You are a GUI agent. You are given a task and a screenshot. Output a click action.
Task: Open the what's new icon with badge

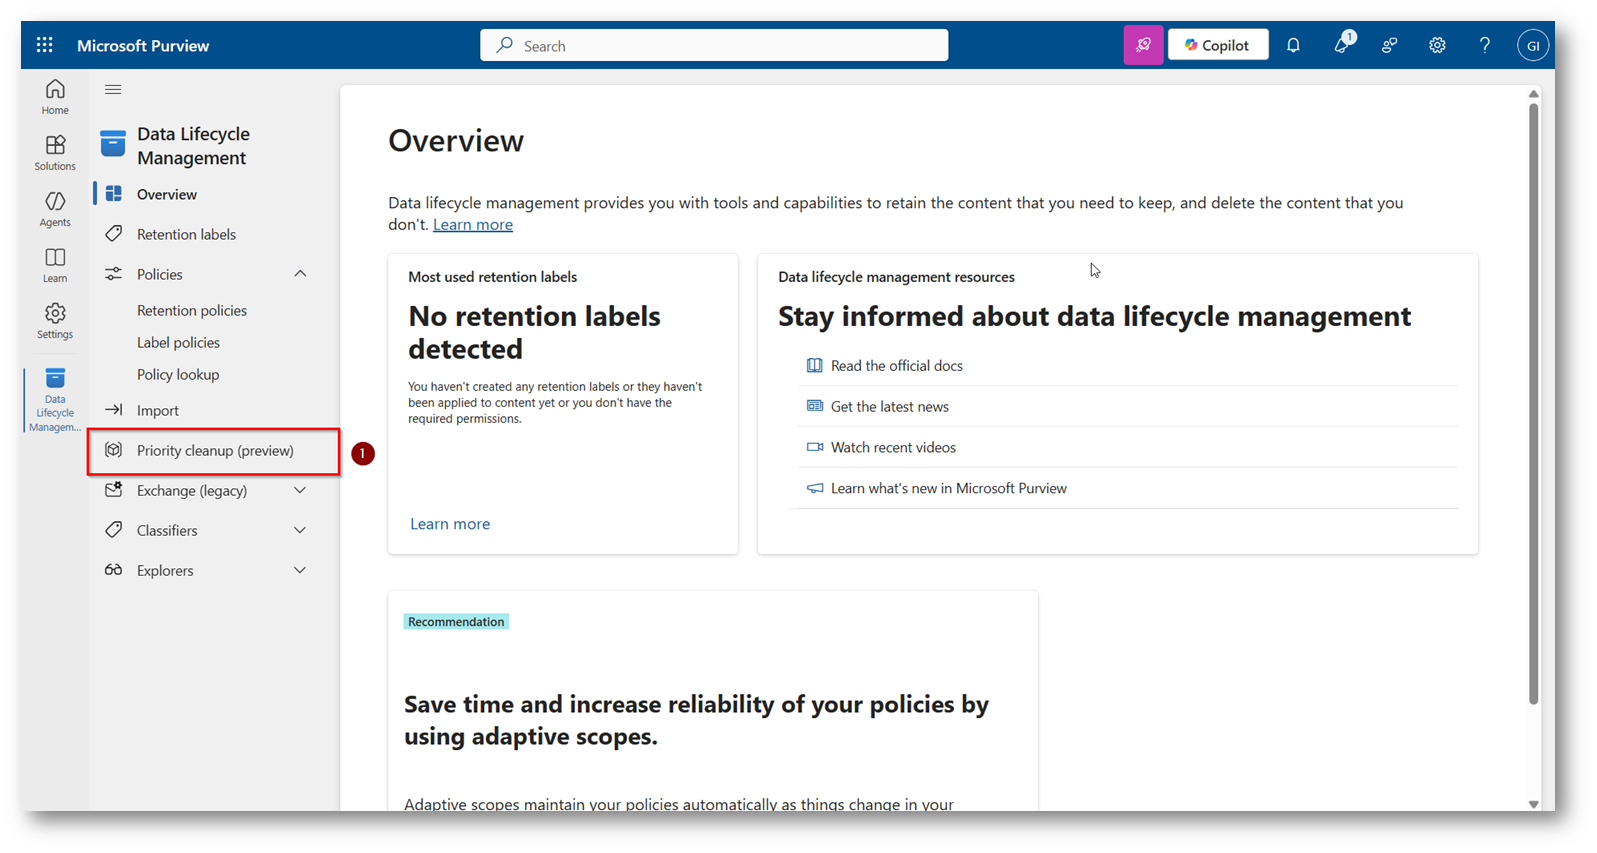point(1342,44)
